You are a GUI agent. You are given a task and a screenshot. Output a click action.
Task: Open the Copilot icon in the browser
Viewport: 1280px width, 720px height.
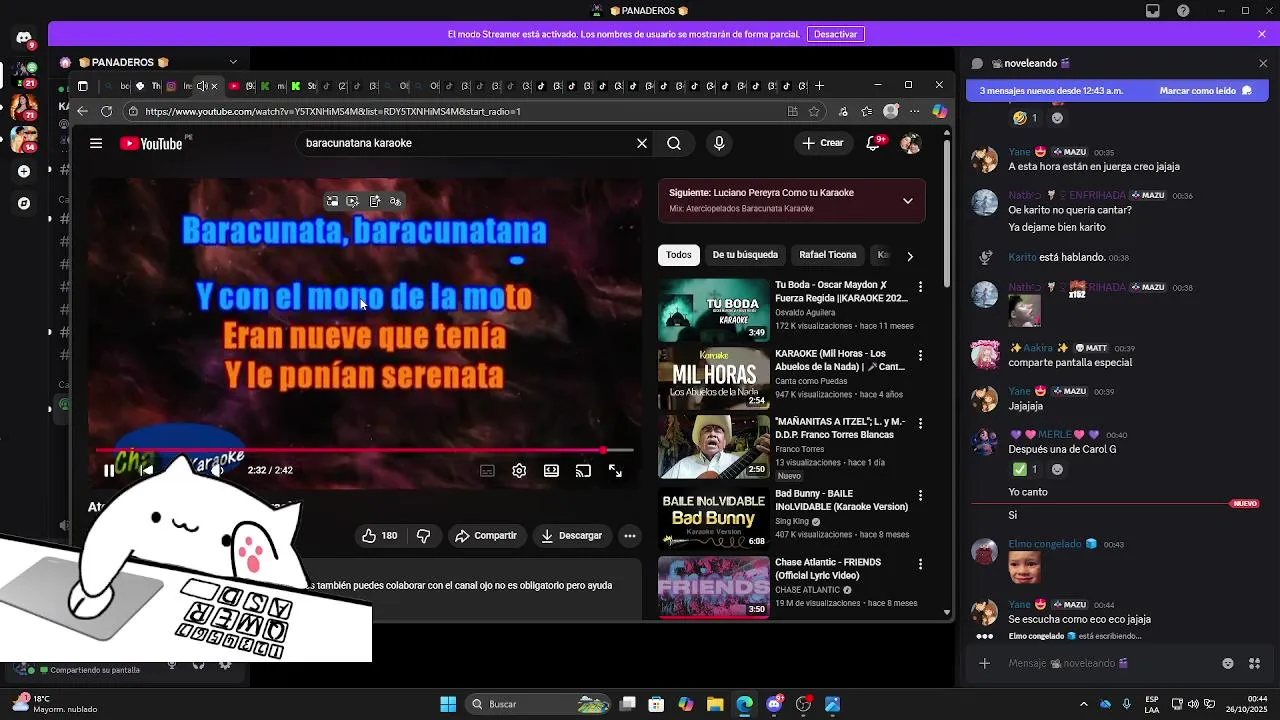coord(939,111)
